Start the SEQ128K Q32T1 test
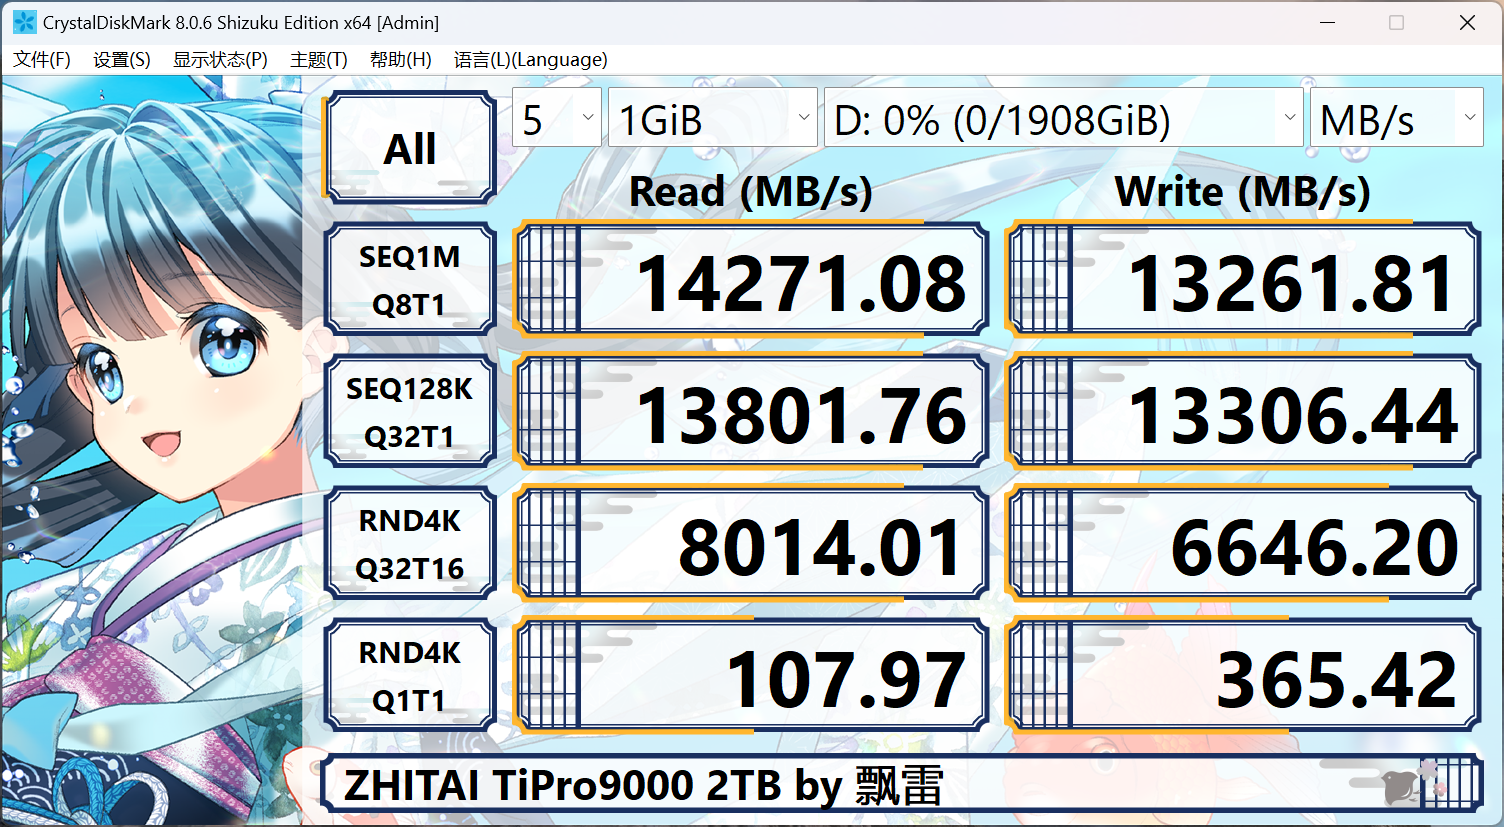The image size is (1504, 827). pos(410,411)
